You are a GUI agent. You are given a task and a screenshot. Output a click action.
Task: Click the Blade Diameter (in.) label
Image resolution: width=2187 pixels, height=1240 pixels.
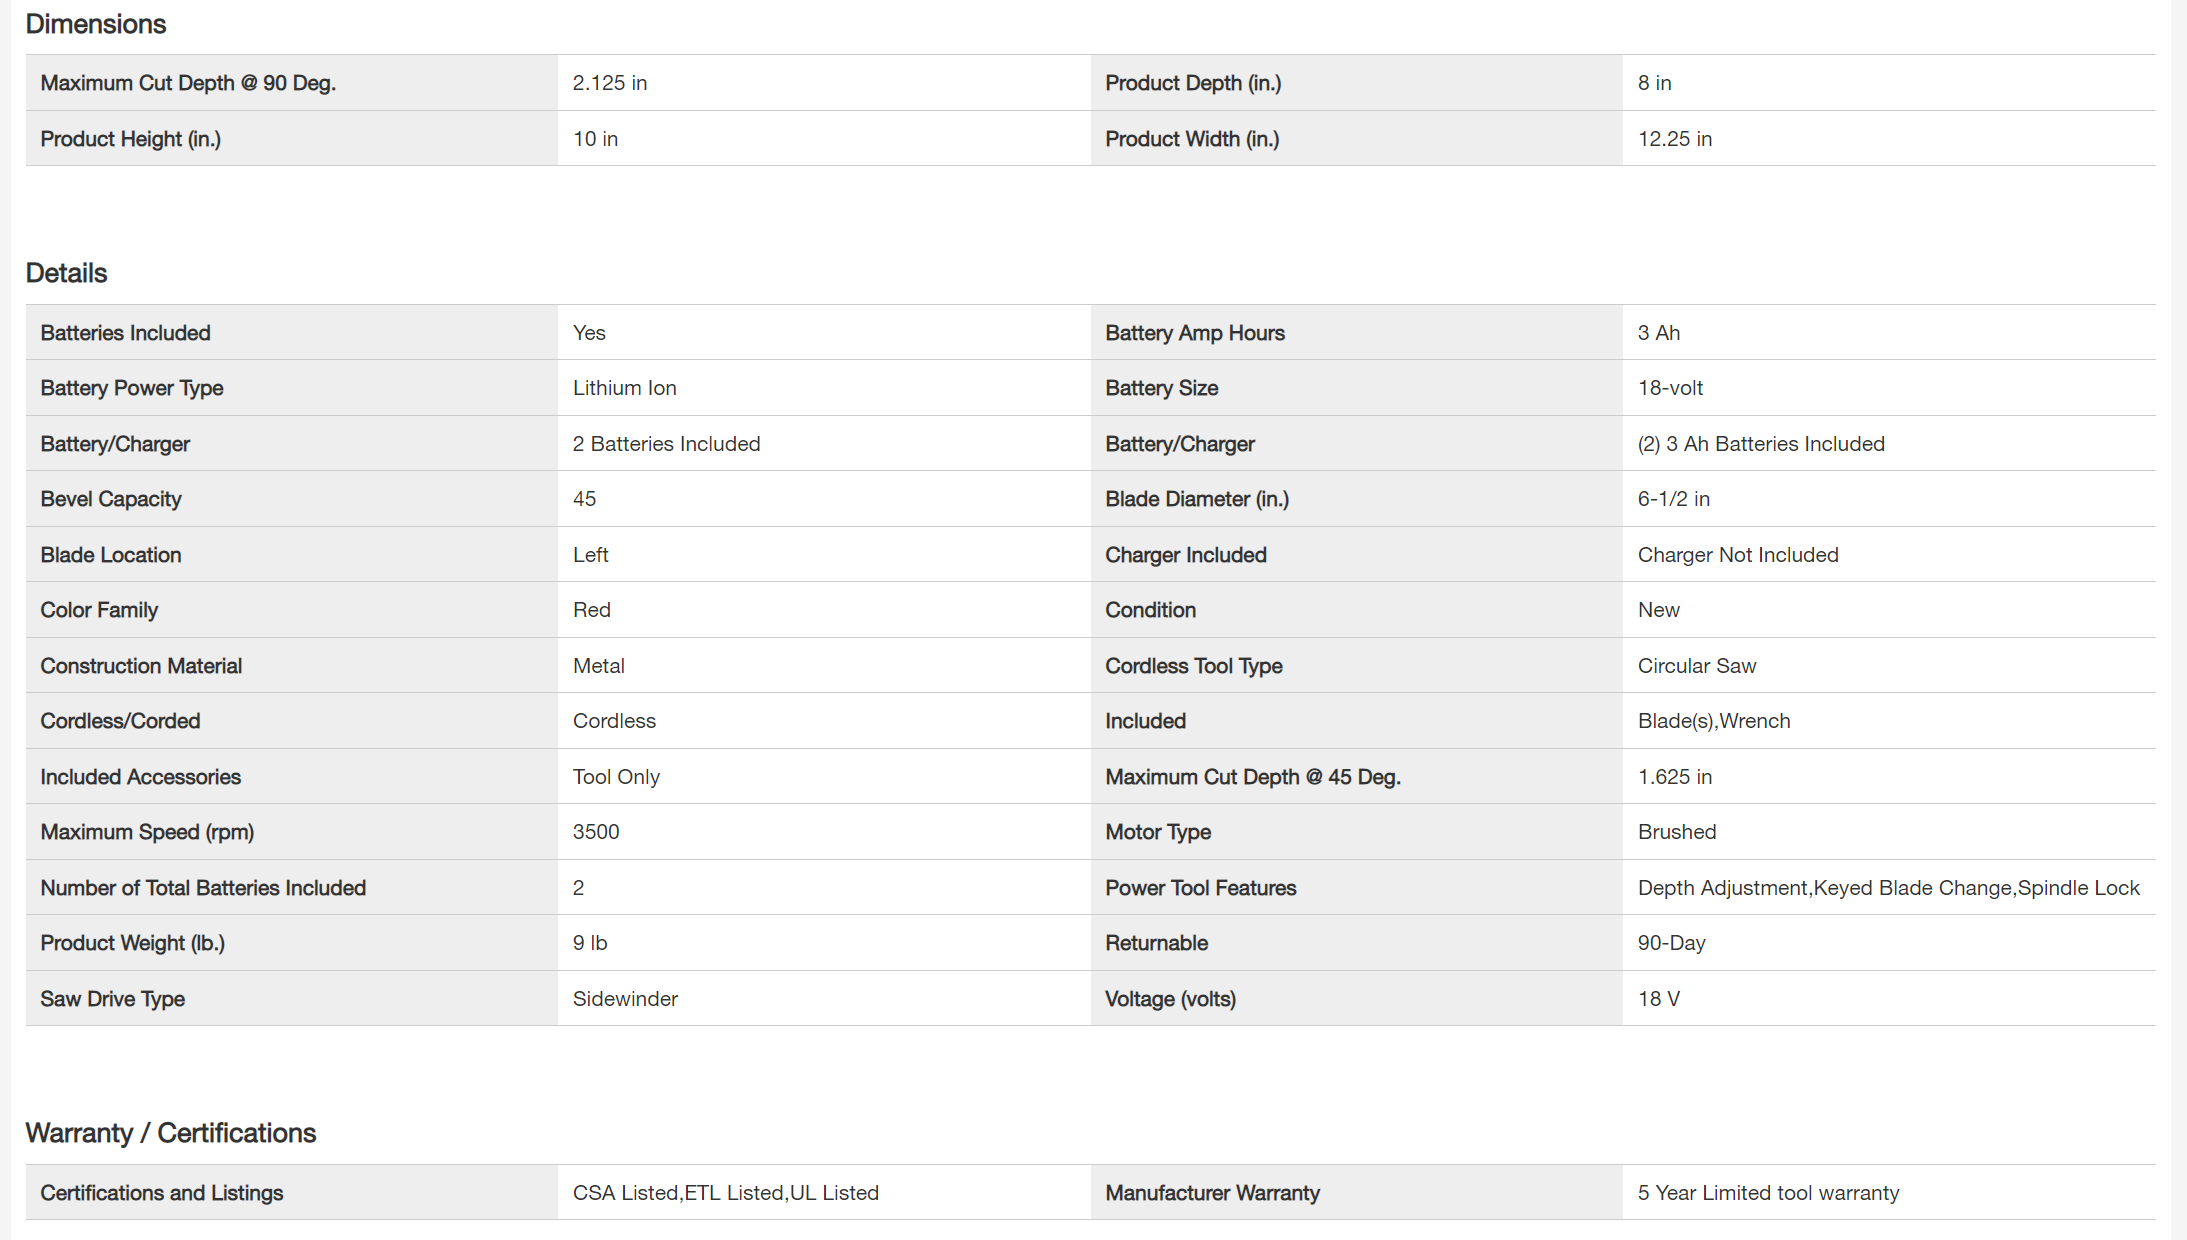tap(1196, 499)
